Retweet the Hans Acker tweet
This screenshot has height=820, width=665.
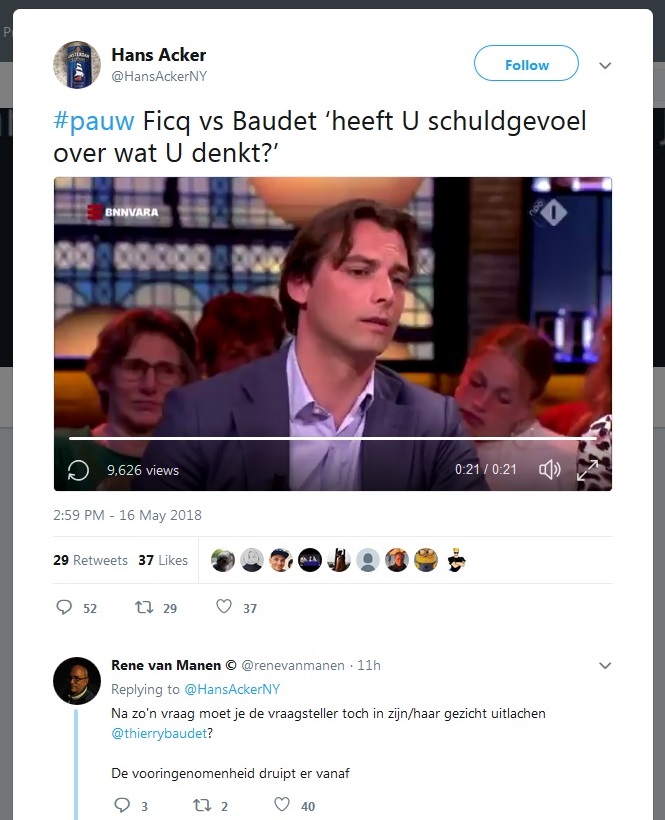pos(144,607)
